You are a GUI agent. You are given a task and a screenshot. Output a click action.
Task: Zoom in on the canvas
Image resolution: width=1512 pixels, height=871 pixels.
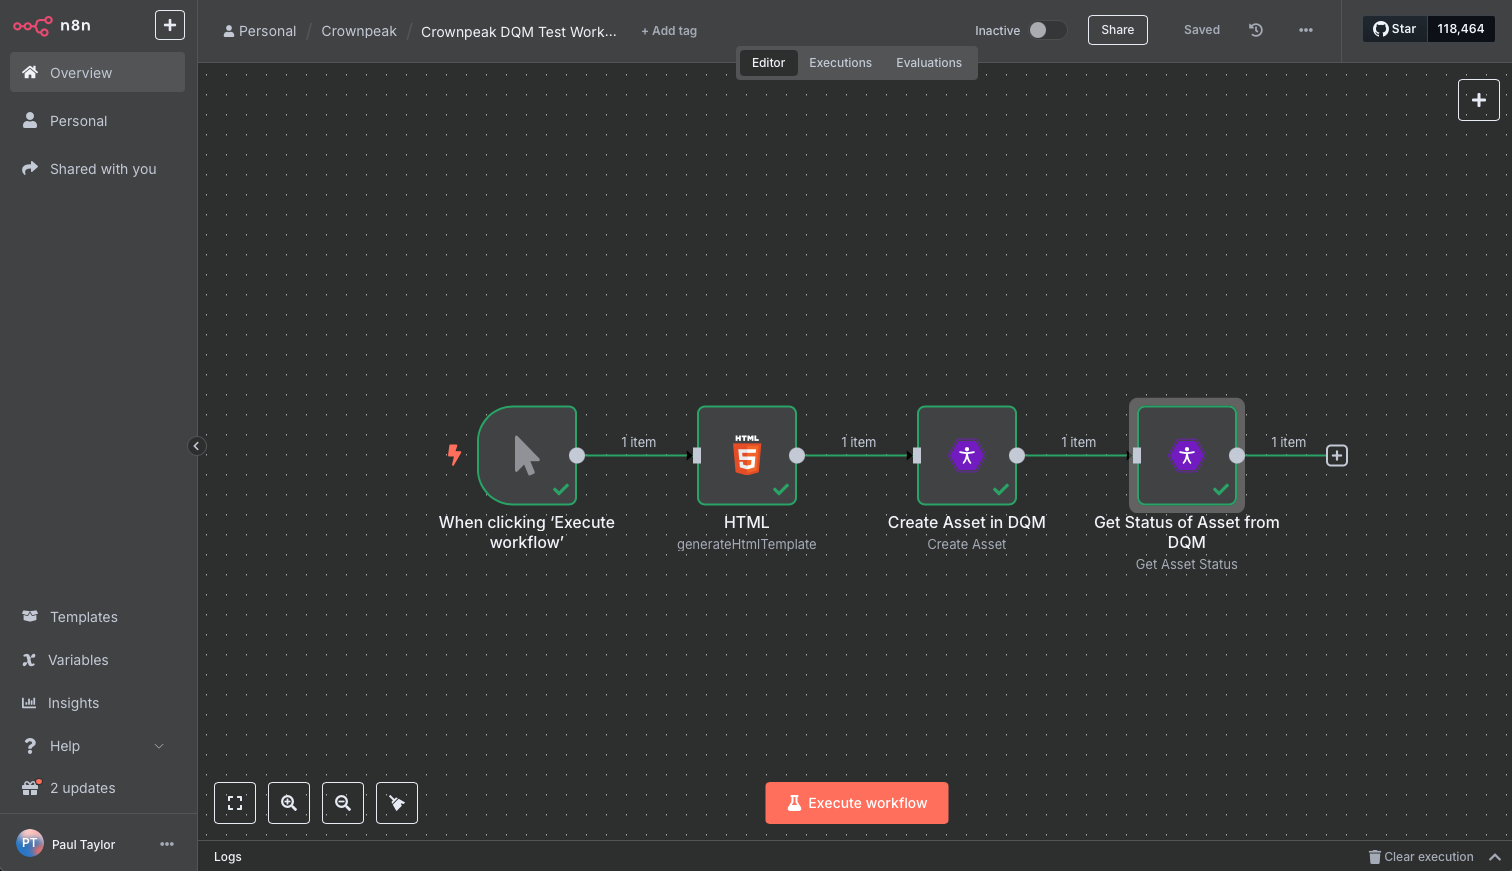(289, 803)
